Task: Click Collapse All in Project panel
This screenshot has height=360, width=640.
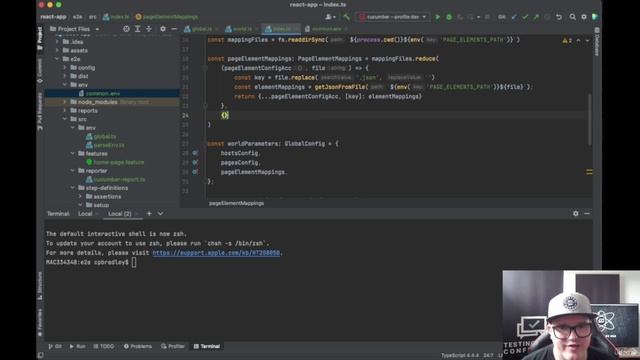Action: pos(149,29)
